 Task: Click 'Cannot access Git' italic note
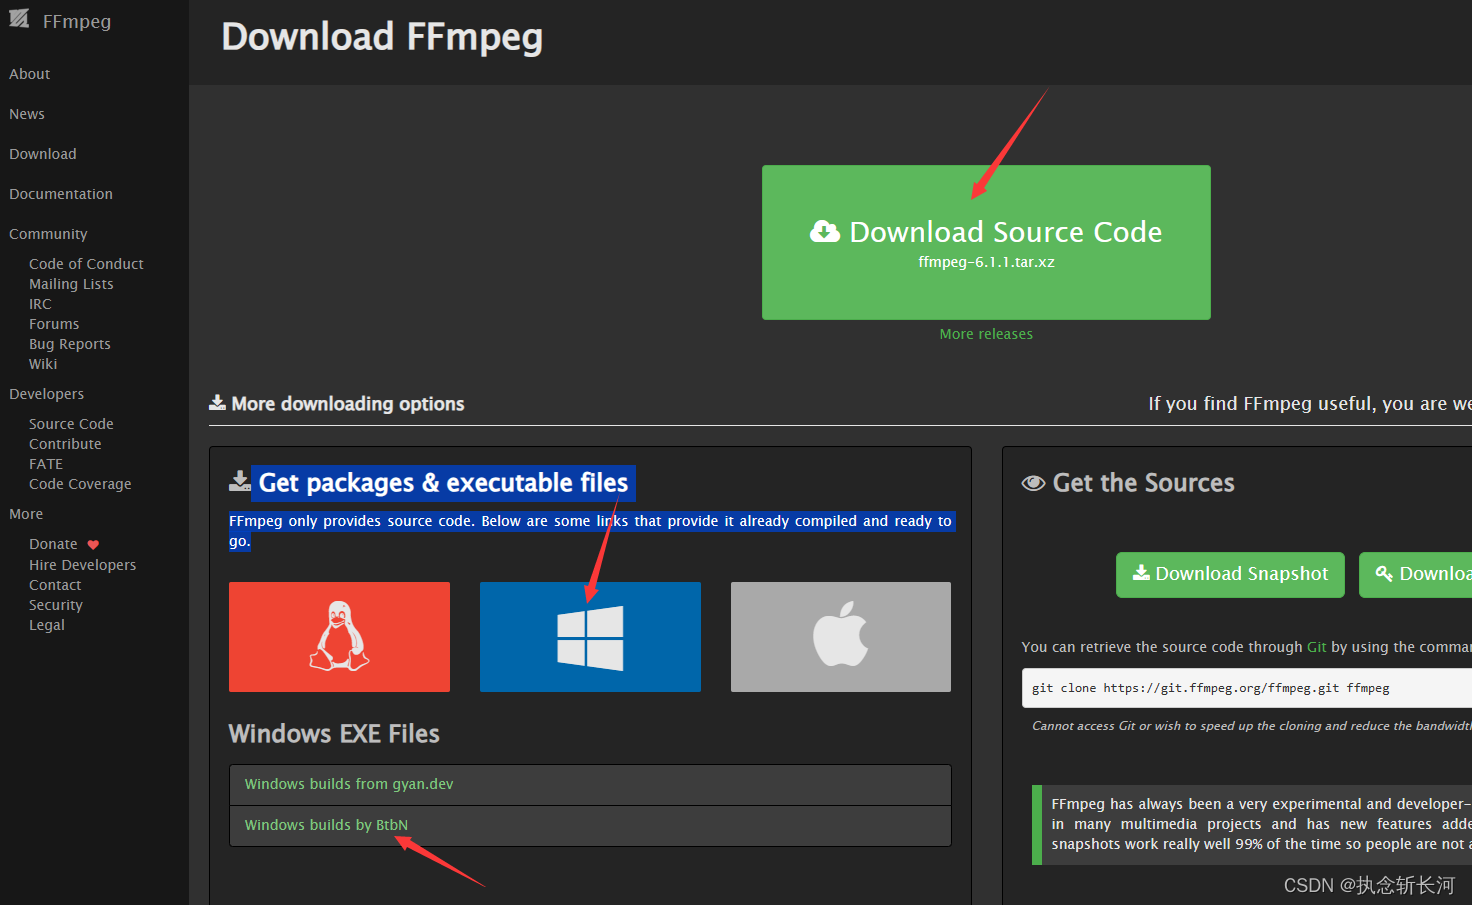(x=1251, y=726)
